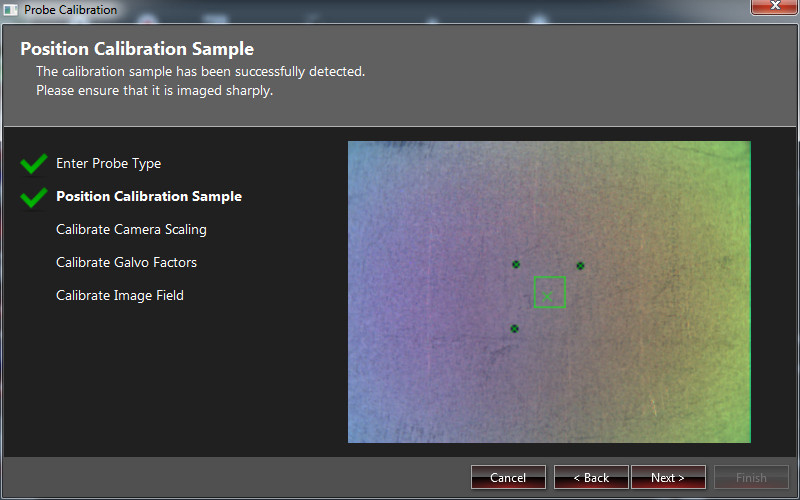
Task: Click the green checkmark beside Enter Probe Type
Action: (34, 164)
